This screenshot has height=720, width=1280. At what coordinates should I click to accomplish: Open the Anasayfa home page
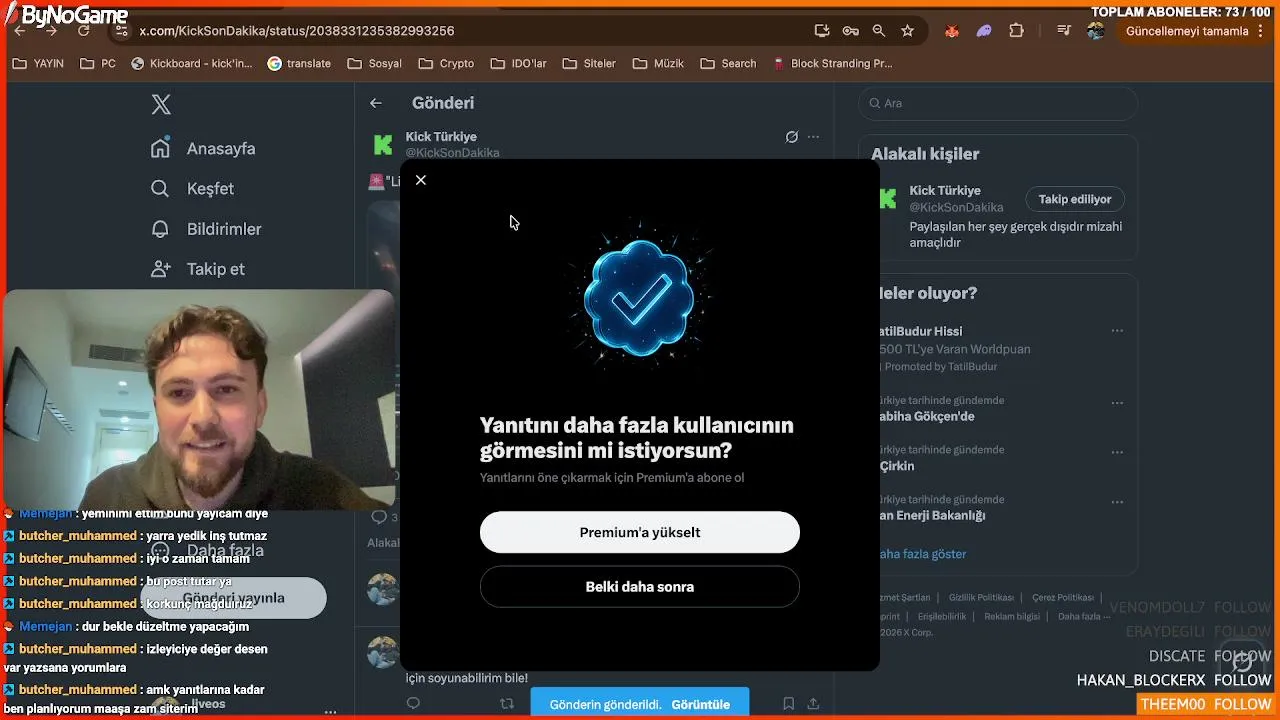tap(203, 148)
